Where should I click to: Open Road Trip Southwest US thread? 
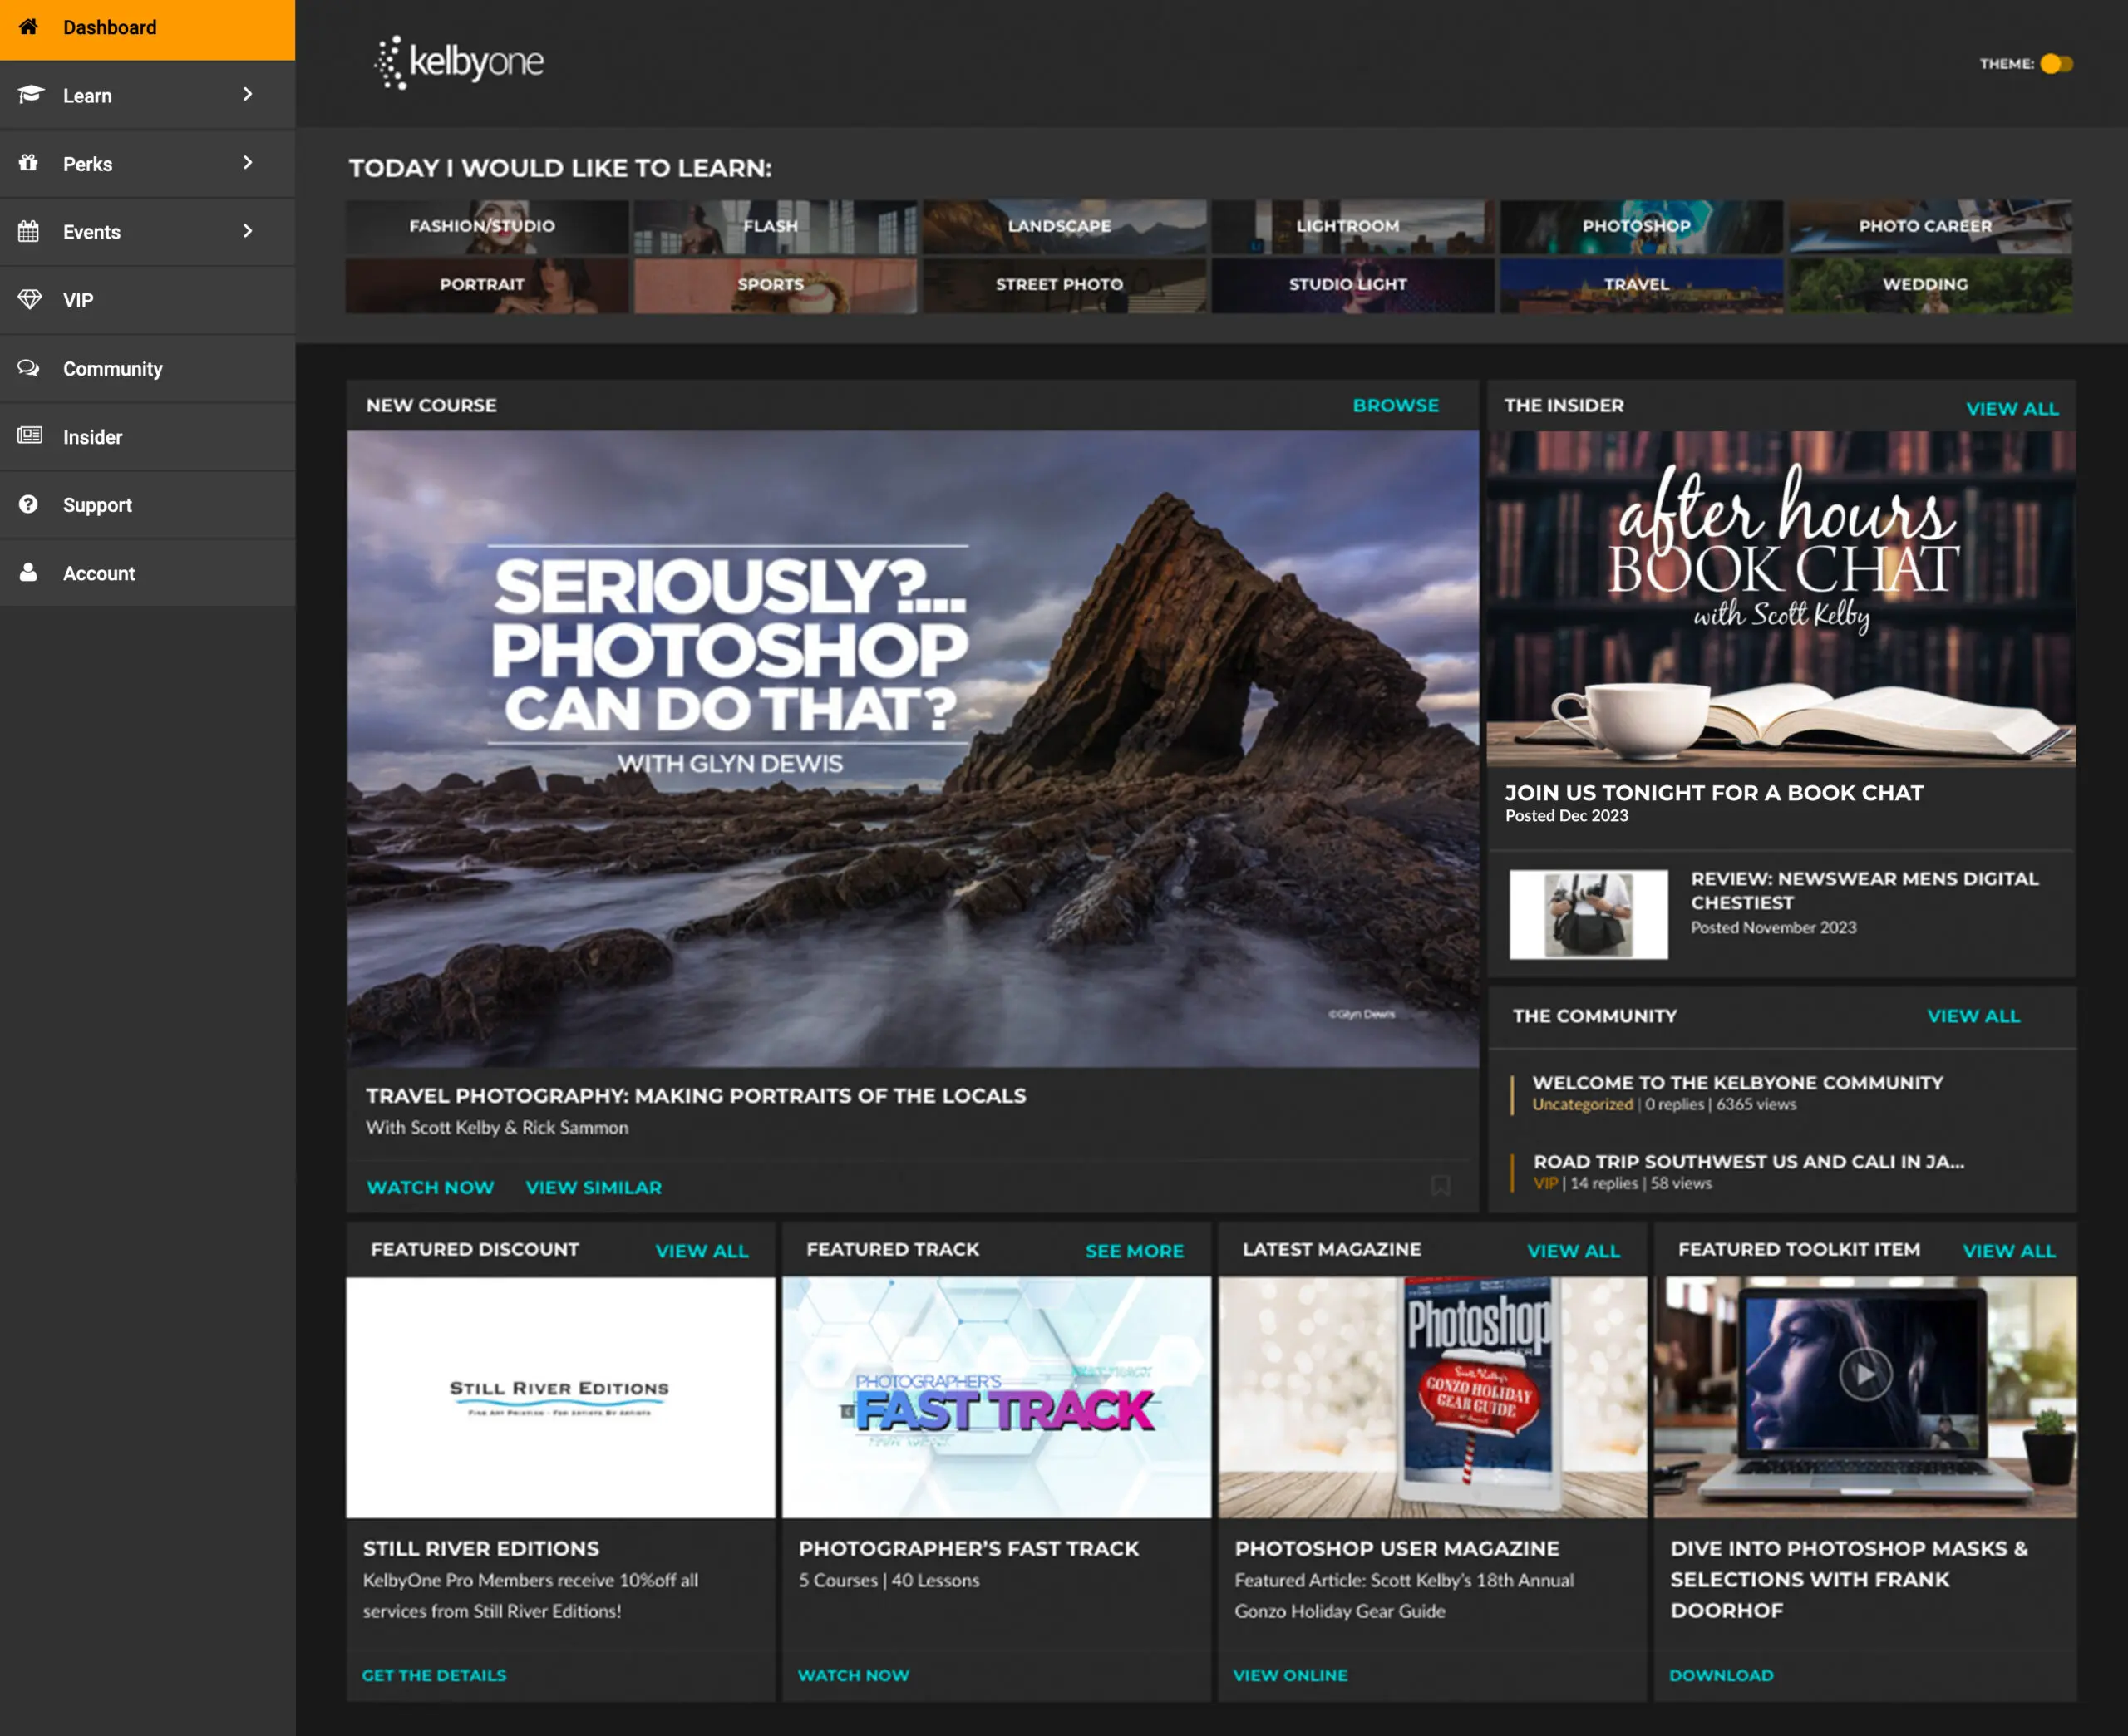(1749, 1162)
